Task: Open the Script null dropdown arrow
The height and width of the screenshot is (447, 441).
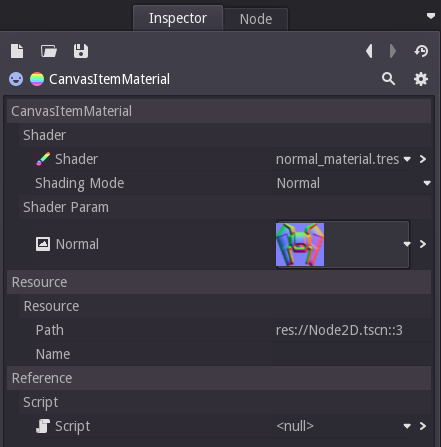Action: [x=407, y=426]
